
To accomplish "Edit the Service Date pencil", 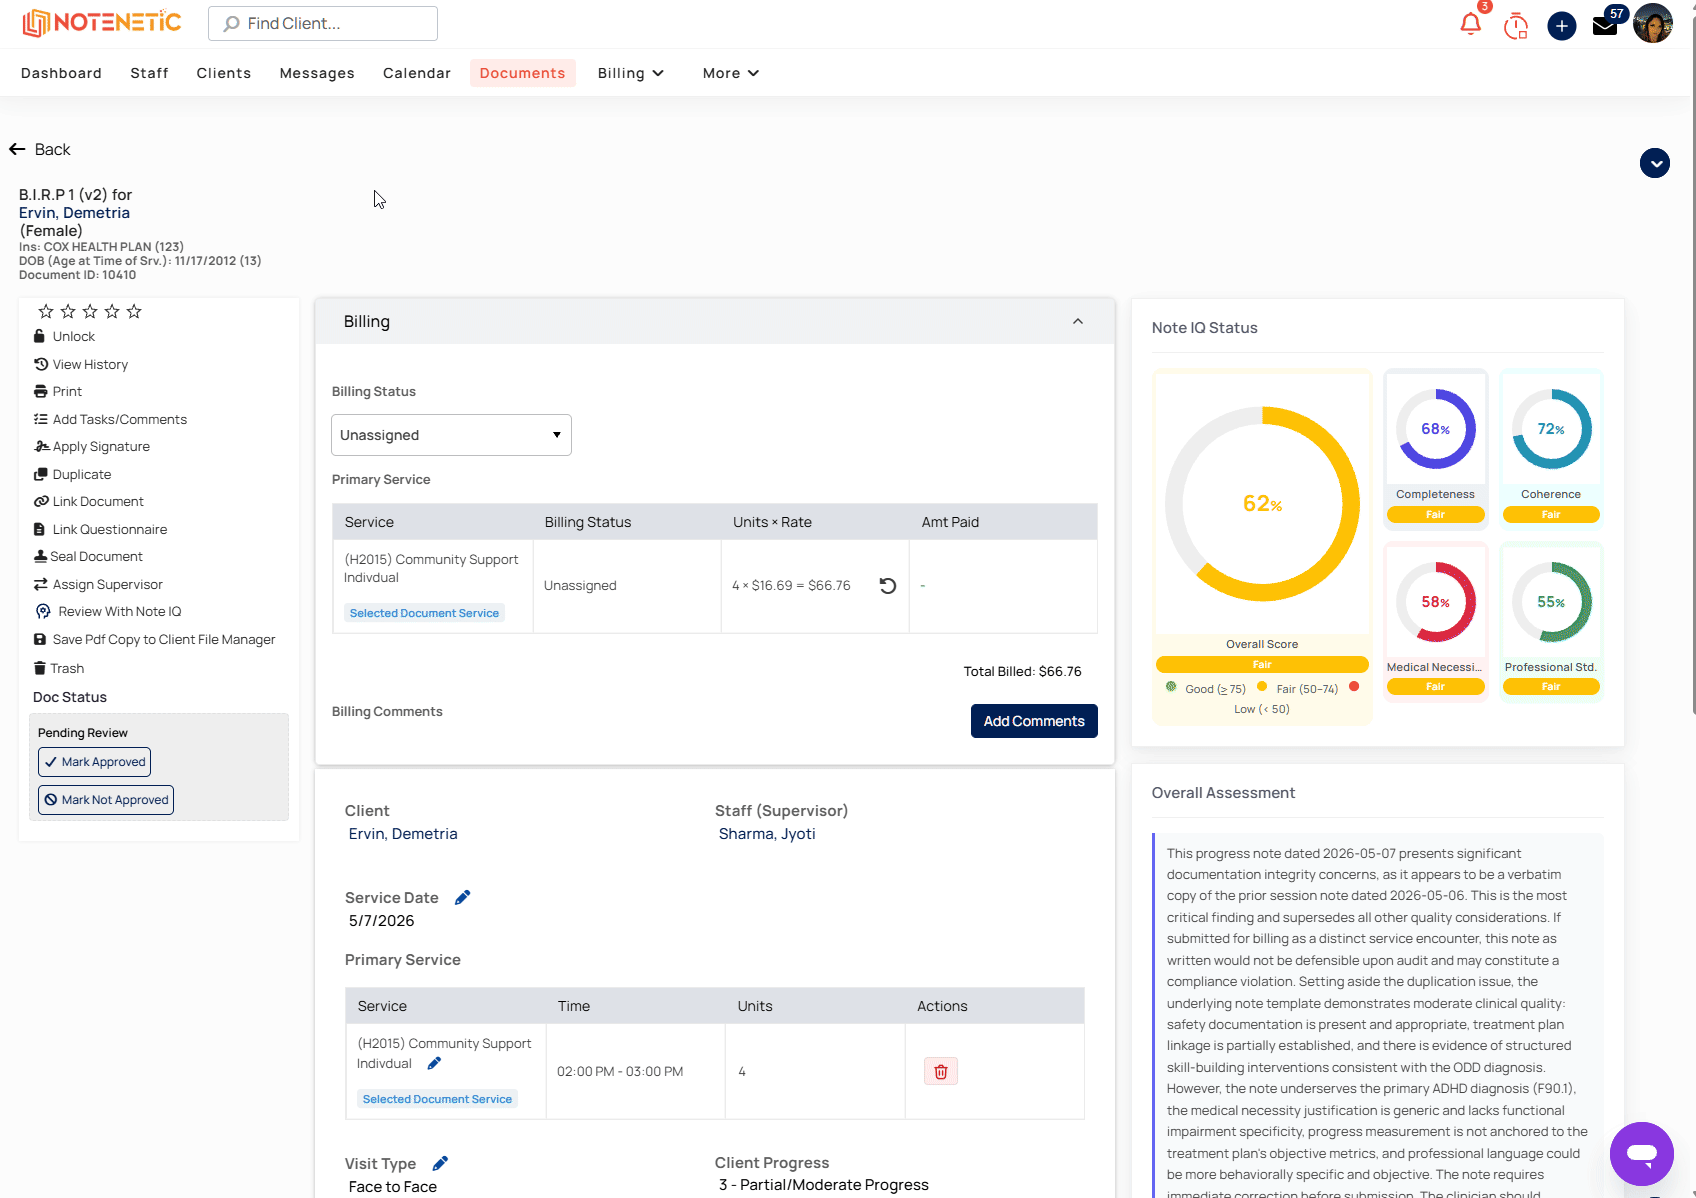I will pyautogui.click(x=462, y=898).
